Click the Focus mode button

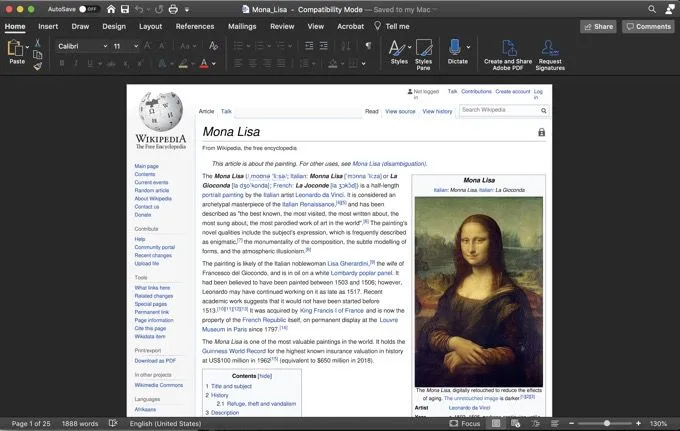[x=465, y=423]
